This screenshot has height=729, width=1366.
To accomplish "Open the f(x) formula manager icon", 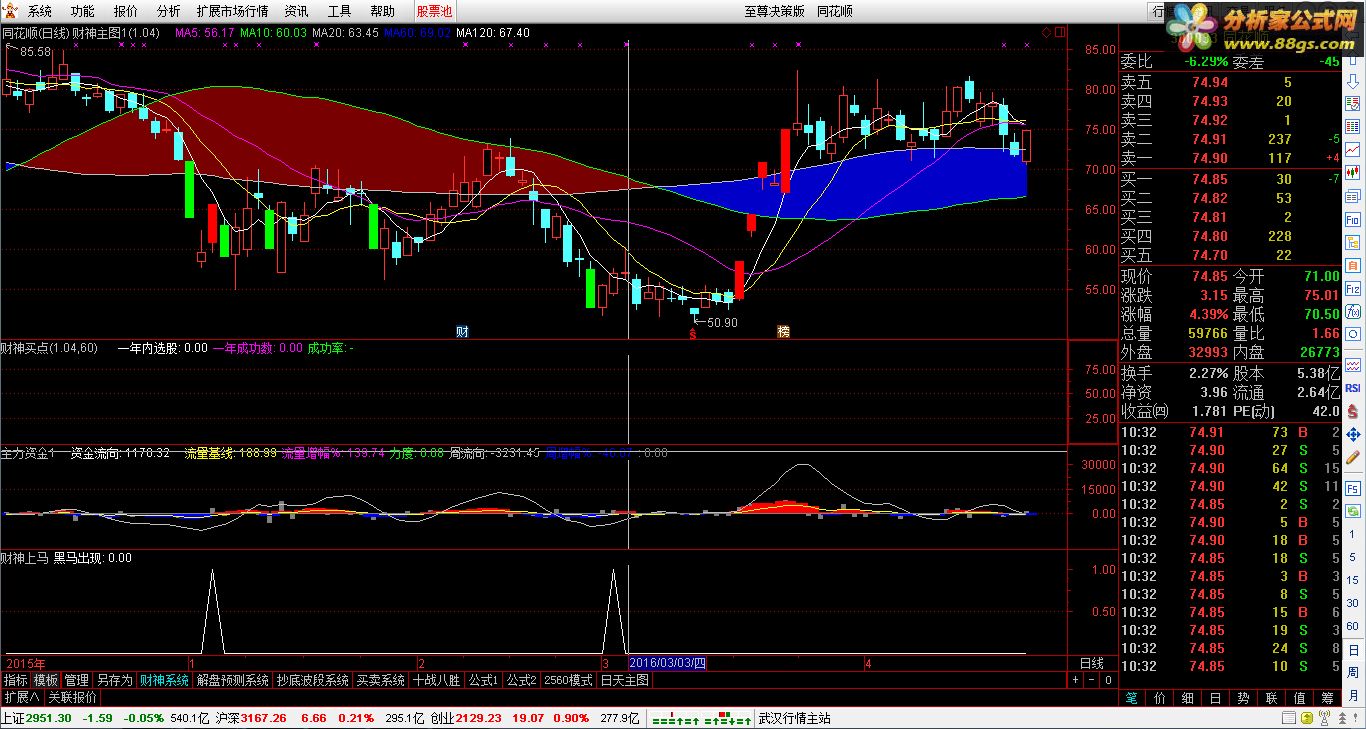I will pos(1352,314).
